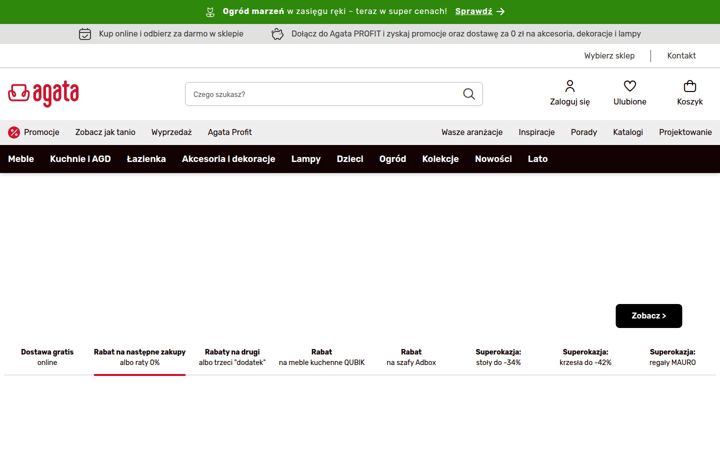Click the calendar icon beside Kup online

(x=85, y=34)
